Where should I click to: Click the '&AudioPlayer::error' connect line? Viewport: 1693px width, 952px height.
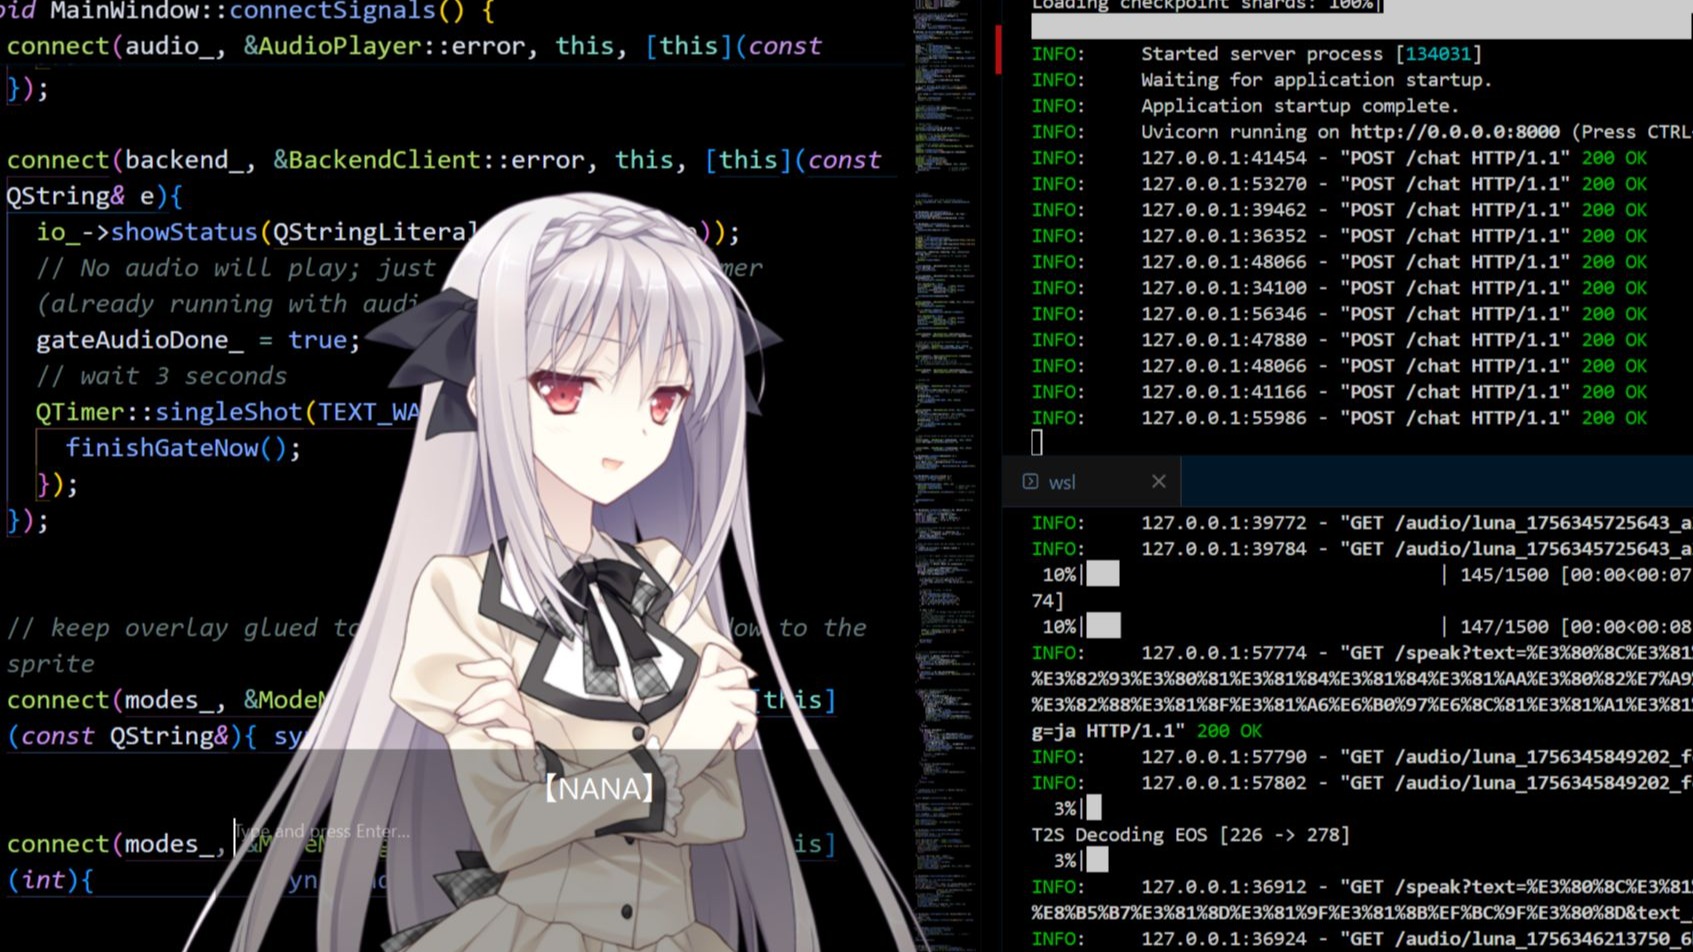tap(414, 46)
